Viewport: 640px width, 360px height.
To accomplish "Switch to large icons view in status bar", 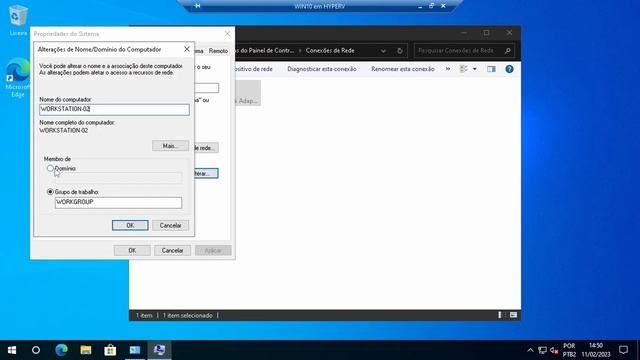I will (x=513, y=315).
